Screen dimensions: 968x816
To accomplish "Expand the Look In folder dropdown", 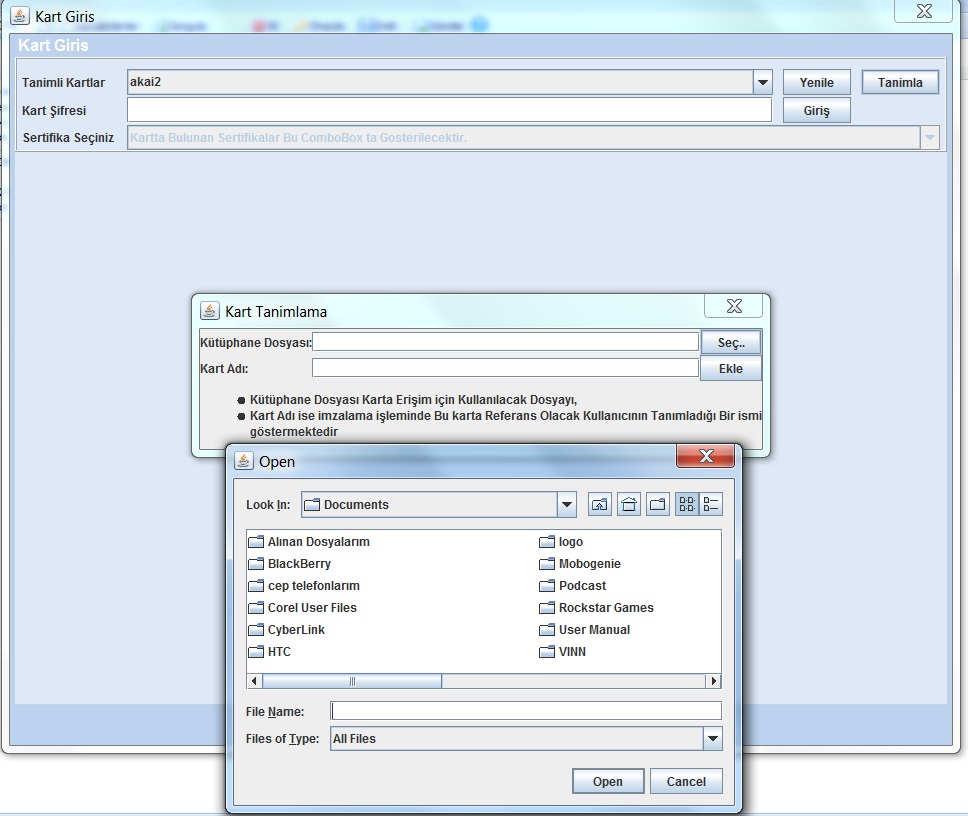I will (x=567, y=505).
